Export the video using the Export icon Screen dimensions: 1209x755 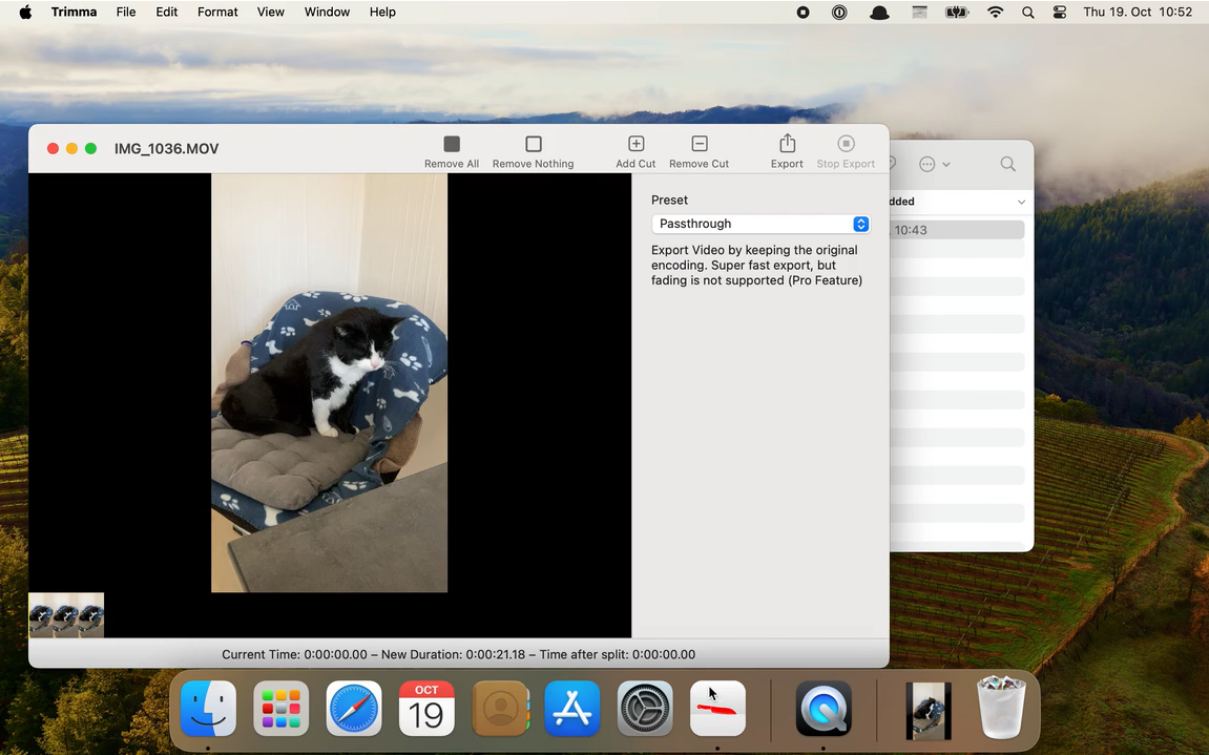pyautogui.click(x=787, y=144)
